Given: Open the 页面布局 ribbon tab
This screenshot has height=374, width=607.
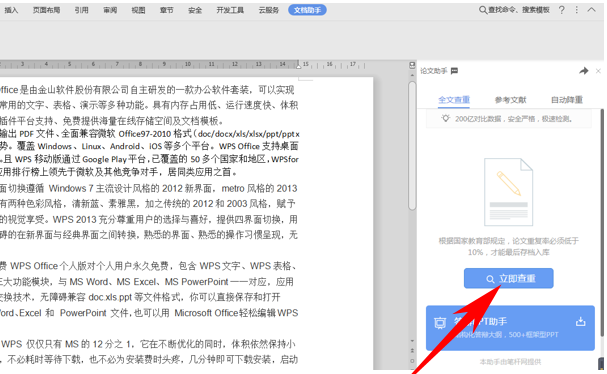Looking at the screenshot, I should point(46,10).
